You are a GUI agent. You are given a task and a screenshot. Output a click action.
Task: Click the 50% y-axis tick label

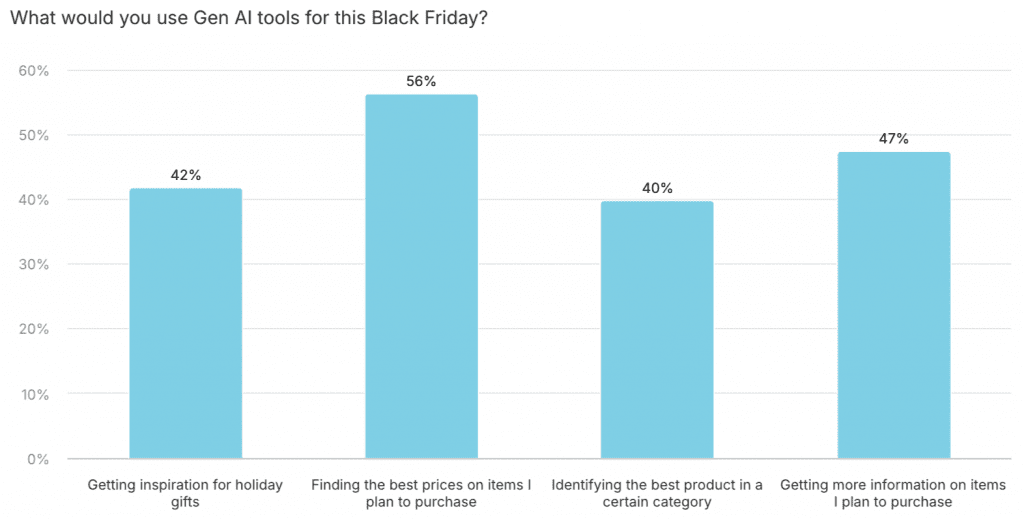point(34,136)
